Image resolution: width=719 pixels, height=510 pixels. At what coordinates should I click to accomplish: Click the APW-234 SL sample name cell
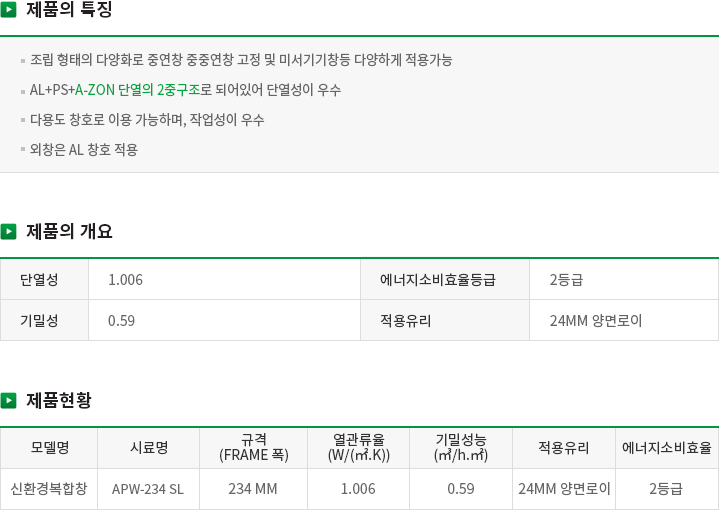click(149, 489)
